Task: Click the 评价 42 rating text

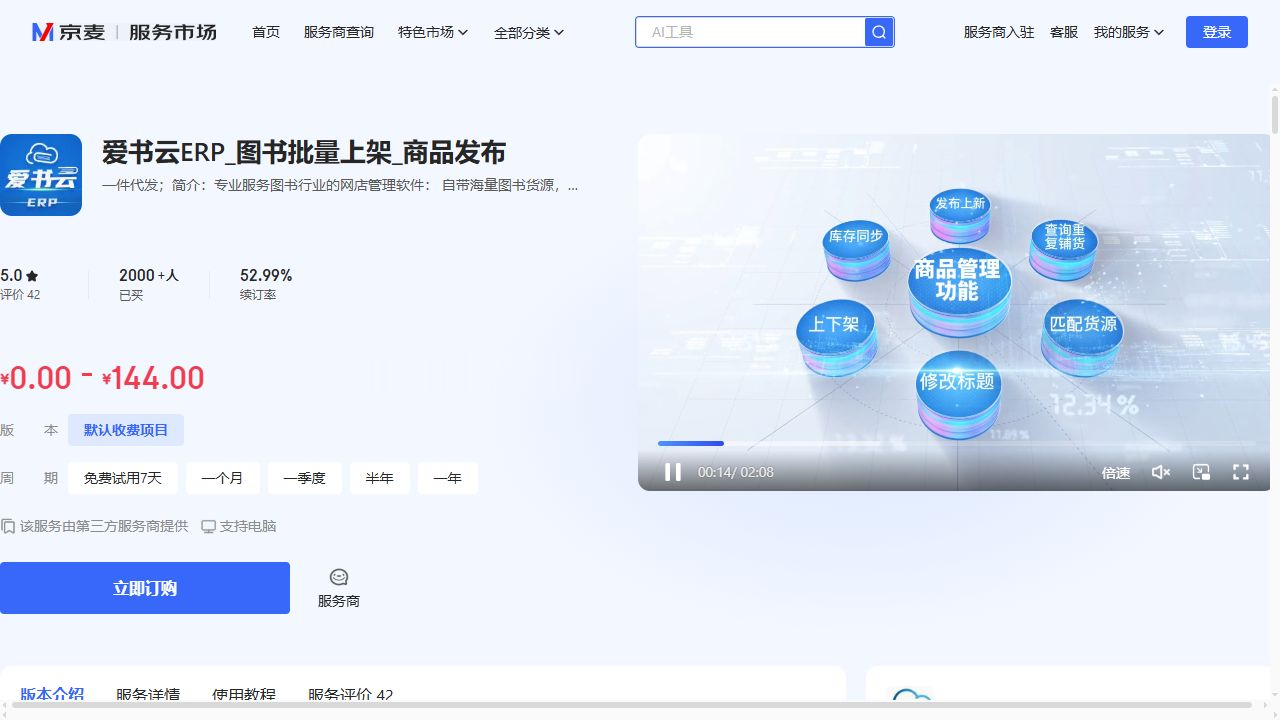Action: pos(20,295)
